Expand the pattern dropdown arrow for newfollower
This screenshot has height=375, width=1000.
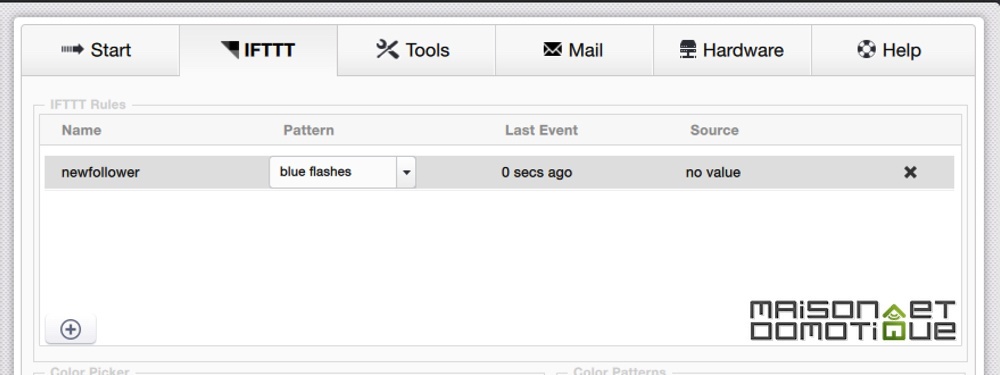pyautogui.click(x=406, y=172)
